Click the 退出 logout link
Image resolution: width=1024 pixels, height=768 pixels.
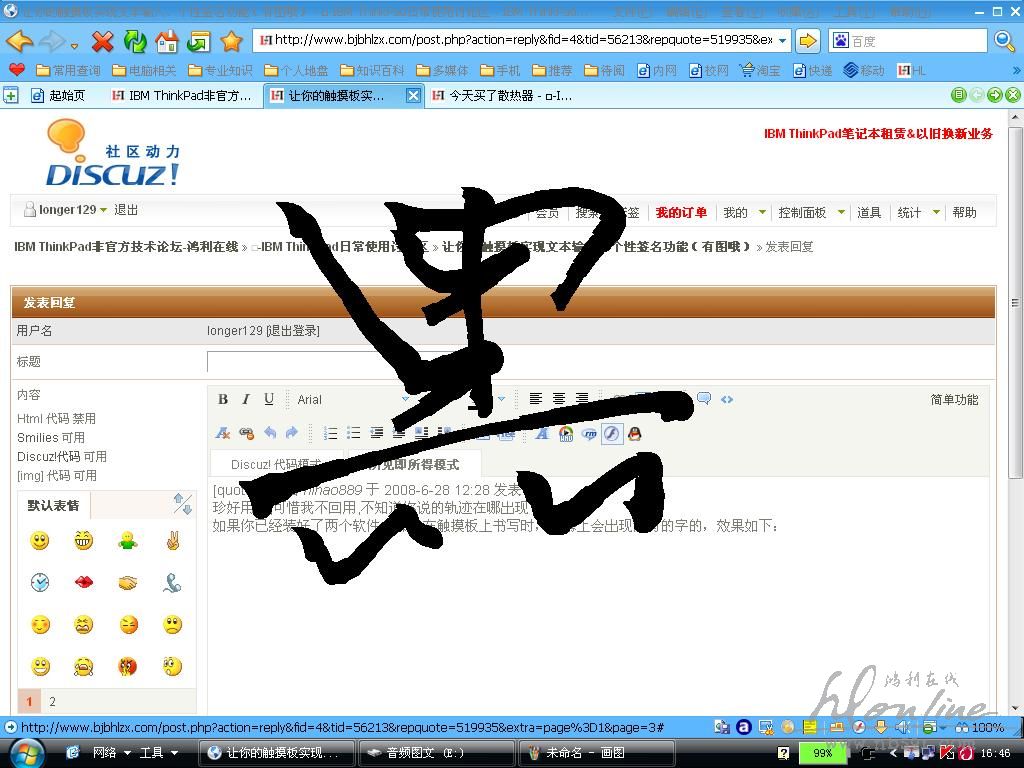126,210
